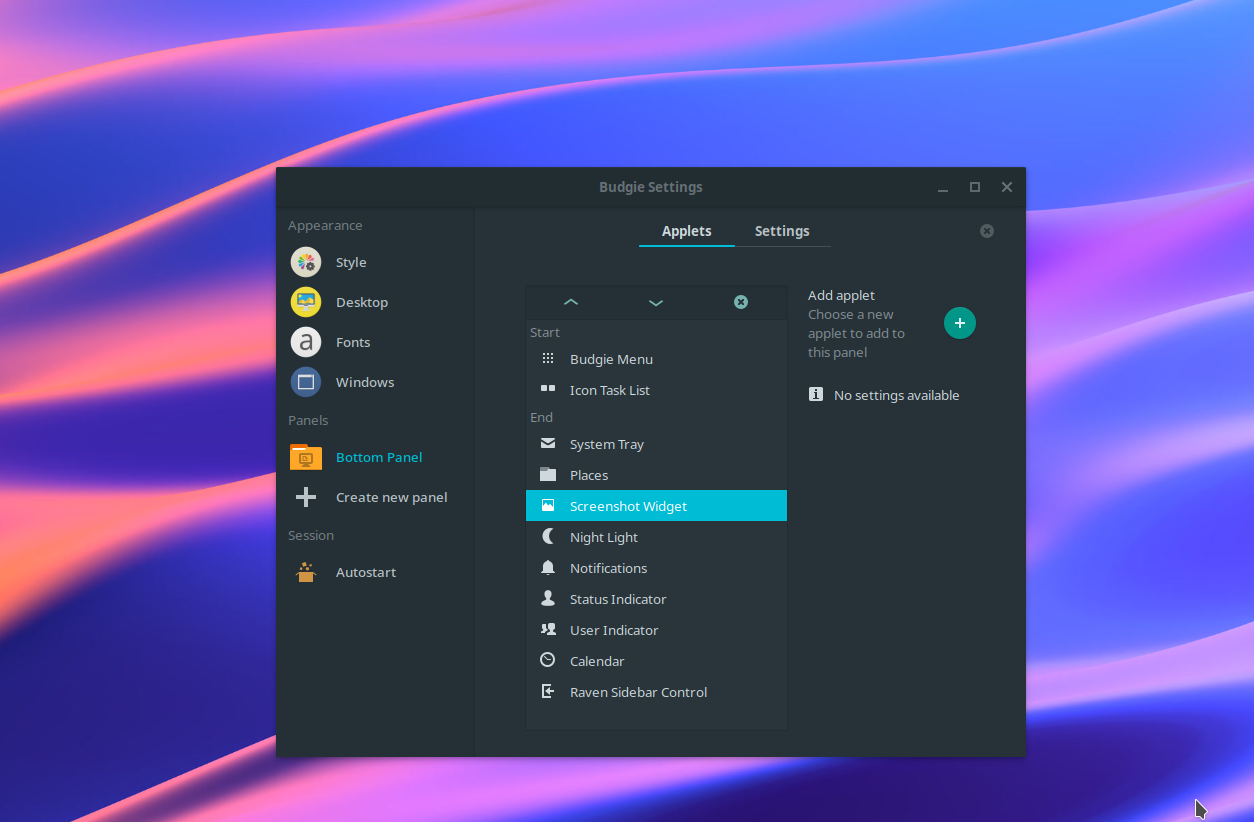Switch to the Settings tab
1254x822 pixels.
[782, 231]
